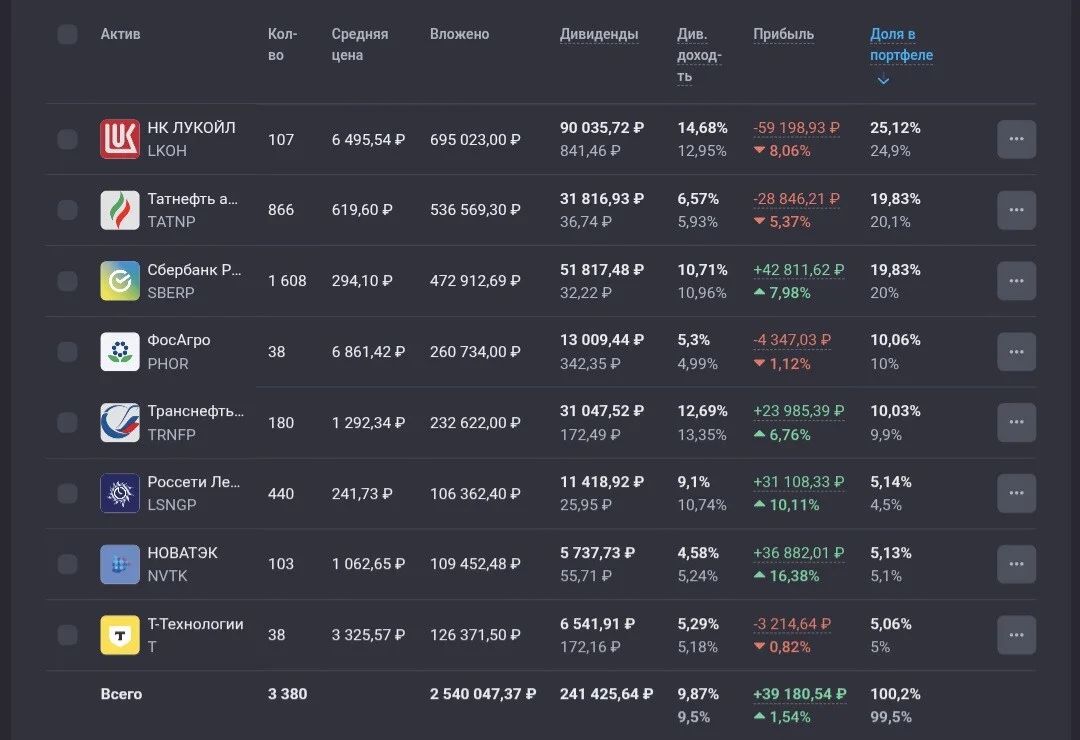1080x740 pixels.
Task: Click the Transneft TRNFP logo icon
Action: click(x=120, y=422)
